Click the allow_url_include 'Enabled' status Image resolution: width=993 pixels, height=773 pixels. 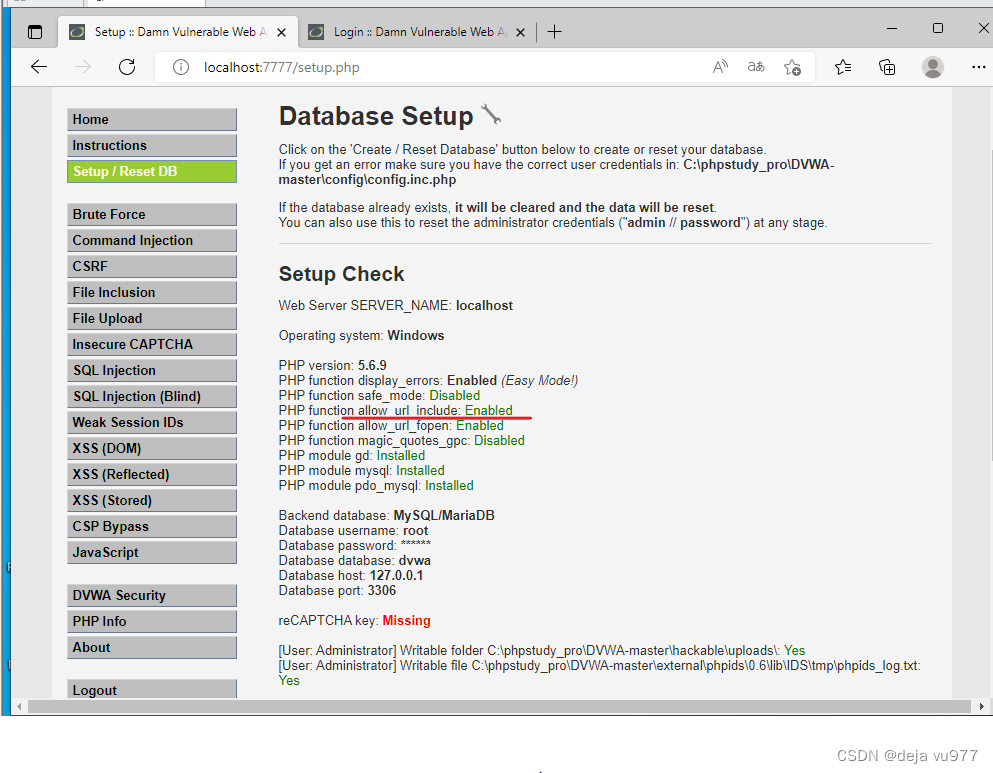488,410
